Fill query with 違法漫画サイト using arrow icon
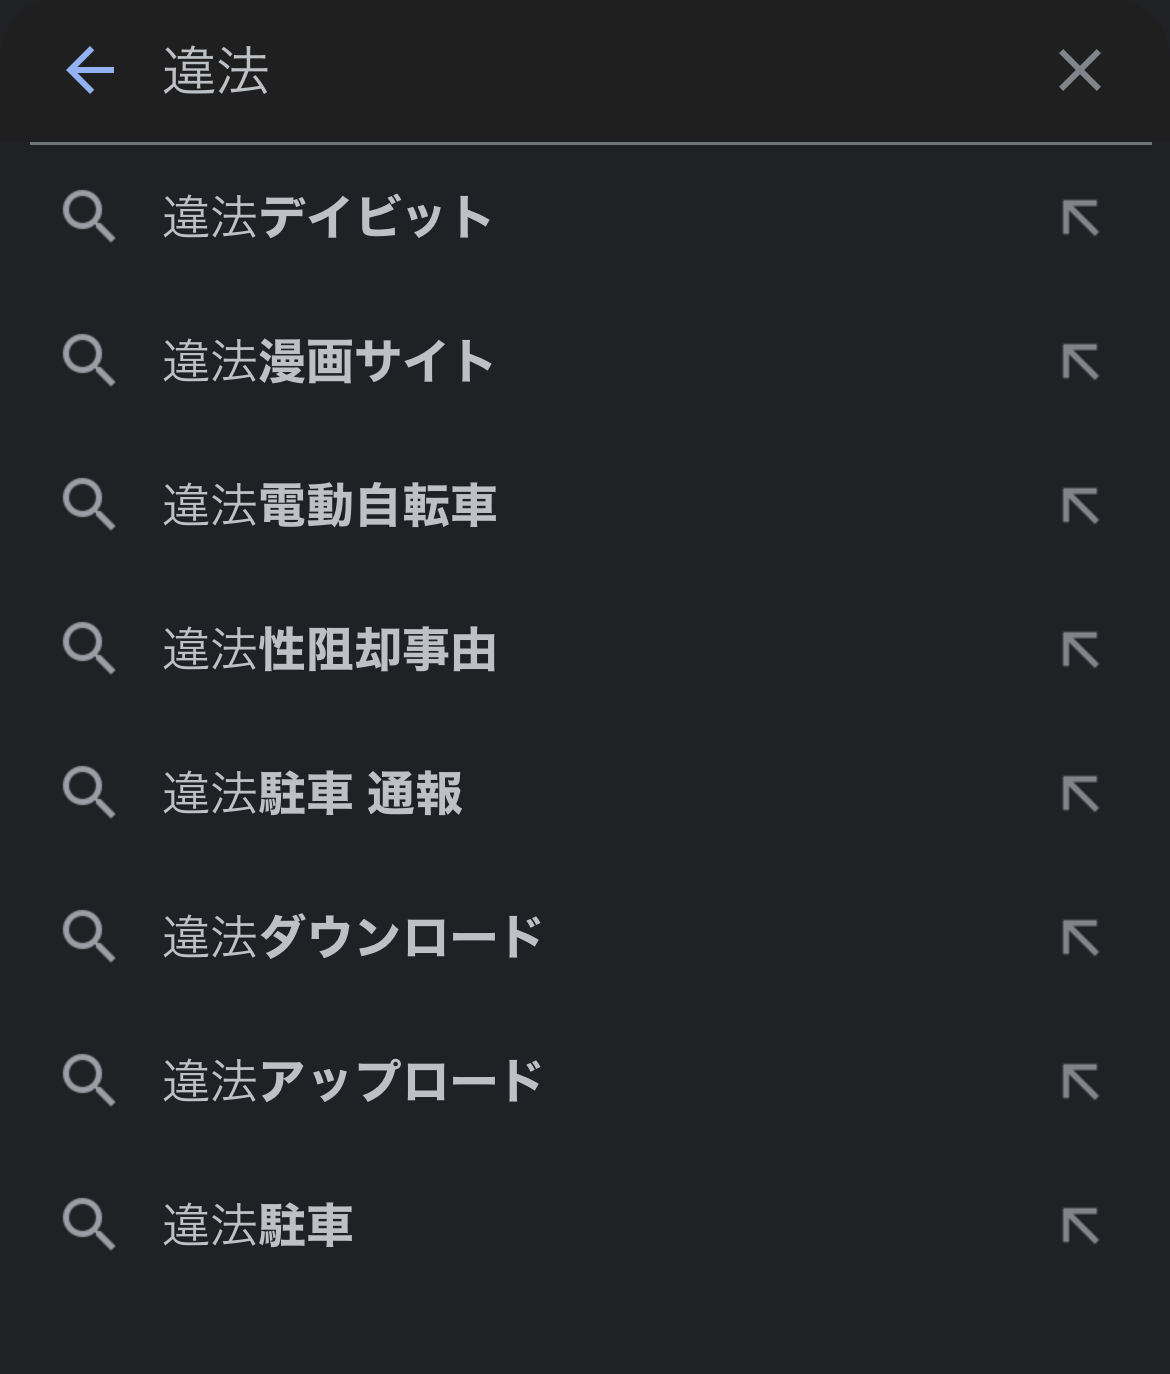The width and height of the screenshot is (1170, 1374). coord(1080,362)
